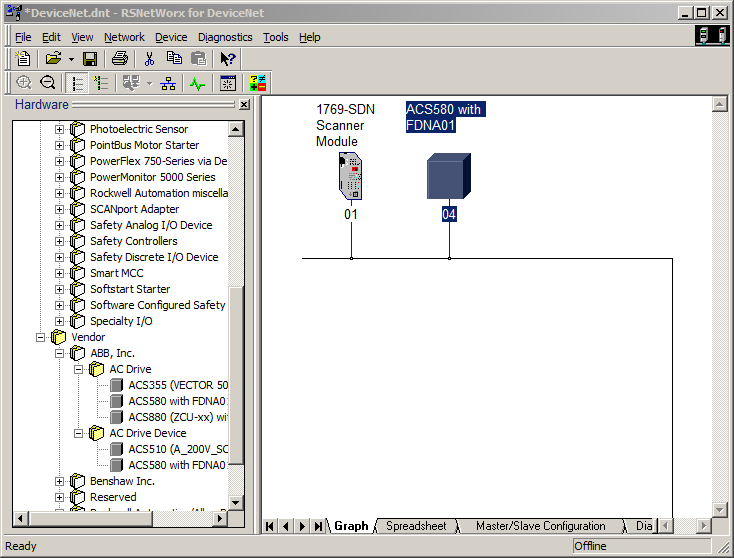The image size is (734, 558).
Task: Click the Zoom Out magnifier icon
Action: [x=46, y=84]
